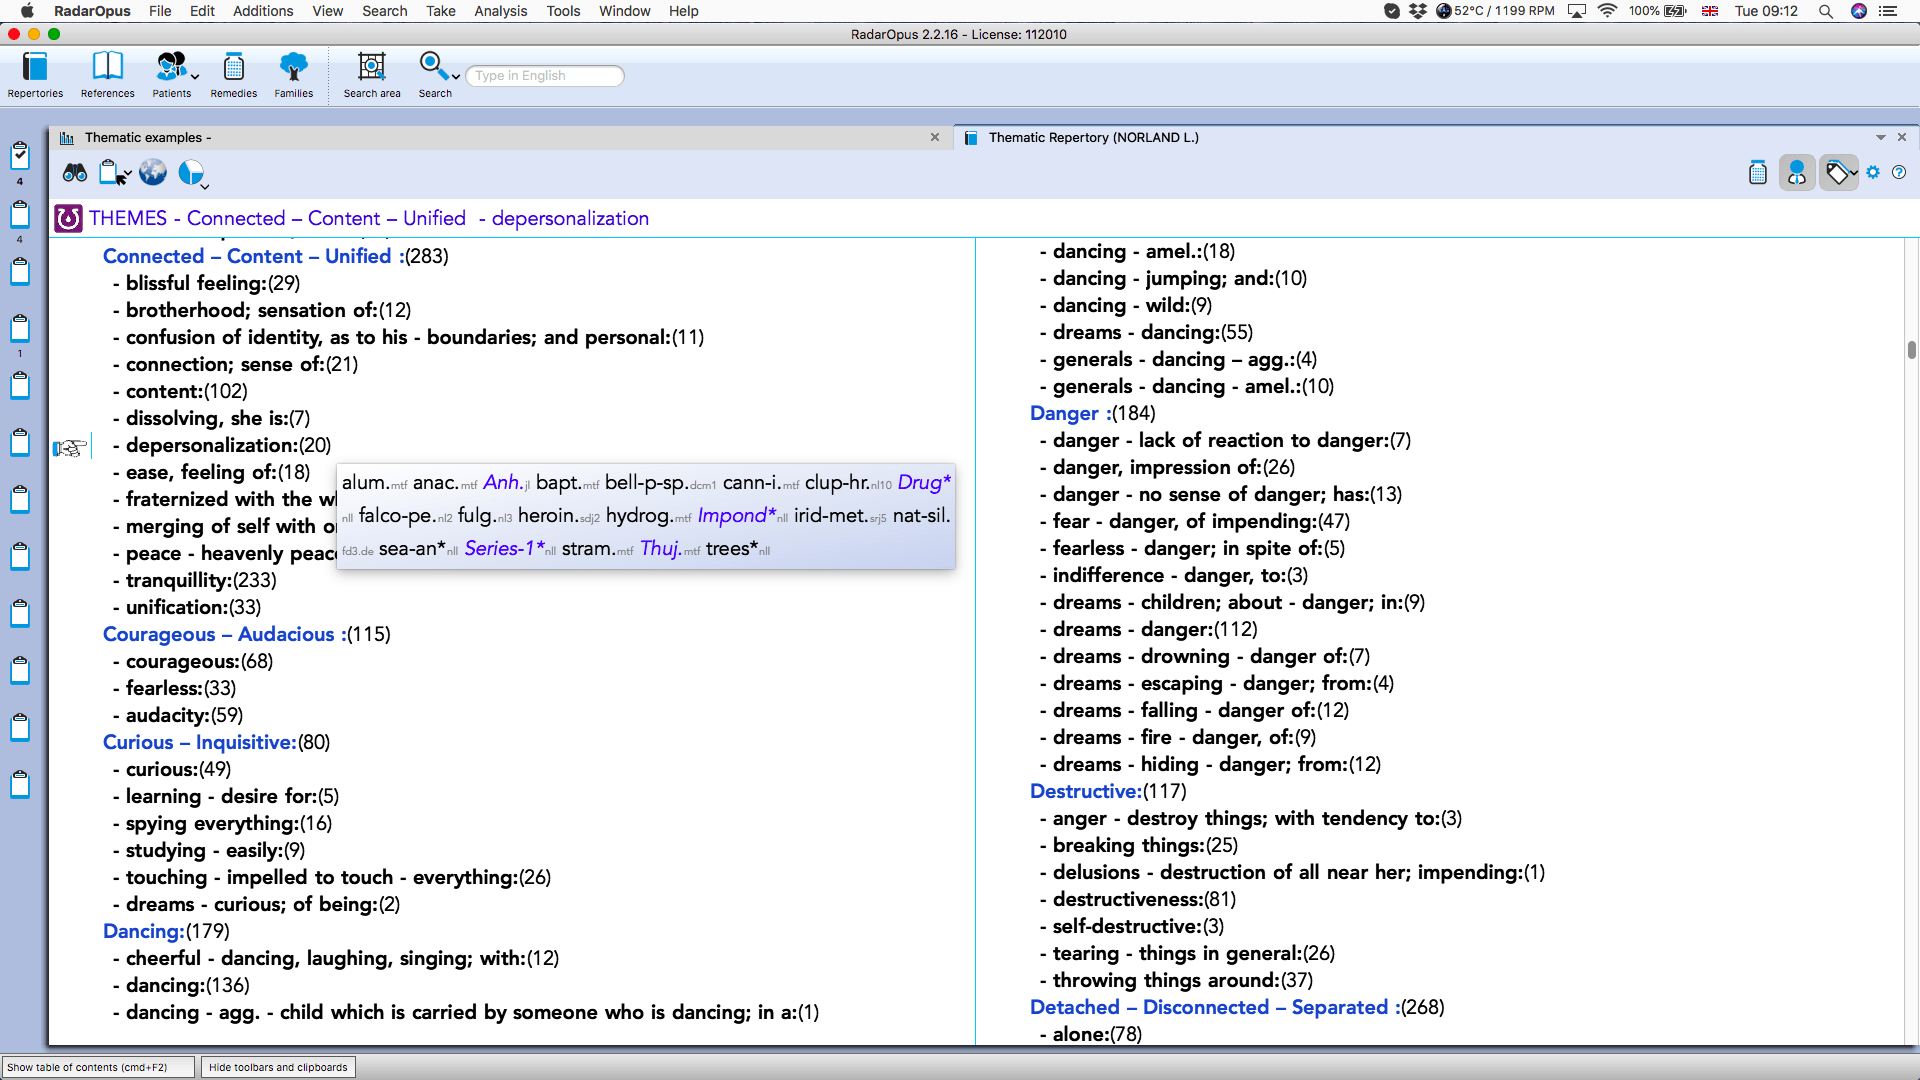Image resolution: width=1920 pixels, height=1080 pixels.
Task: Click the Wi-Fi status icon
Action: (x=1608, y=11)
